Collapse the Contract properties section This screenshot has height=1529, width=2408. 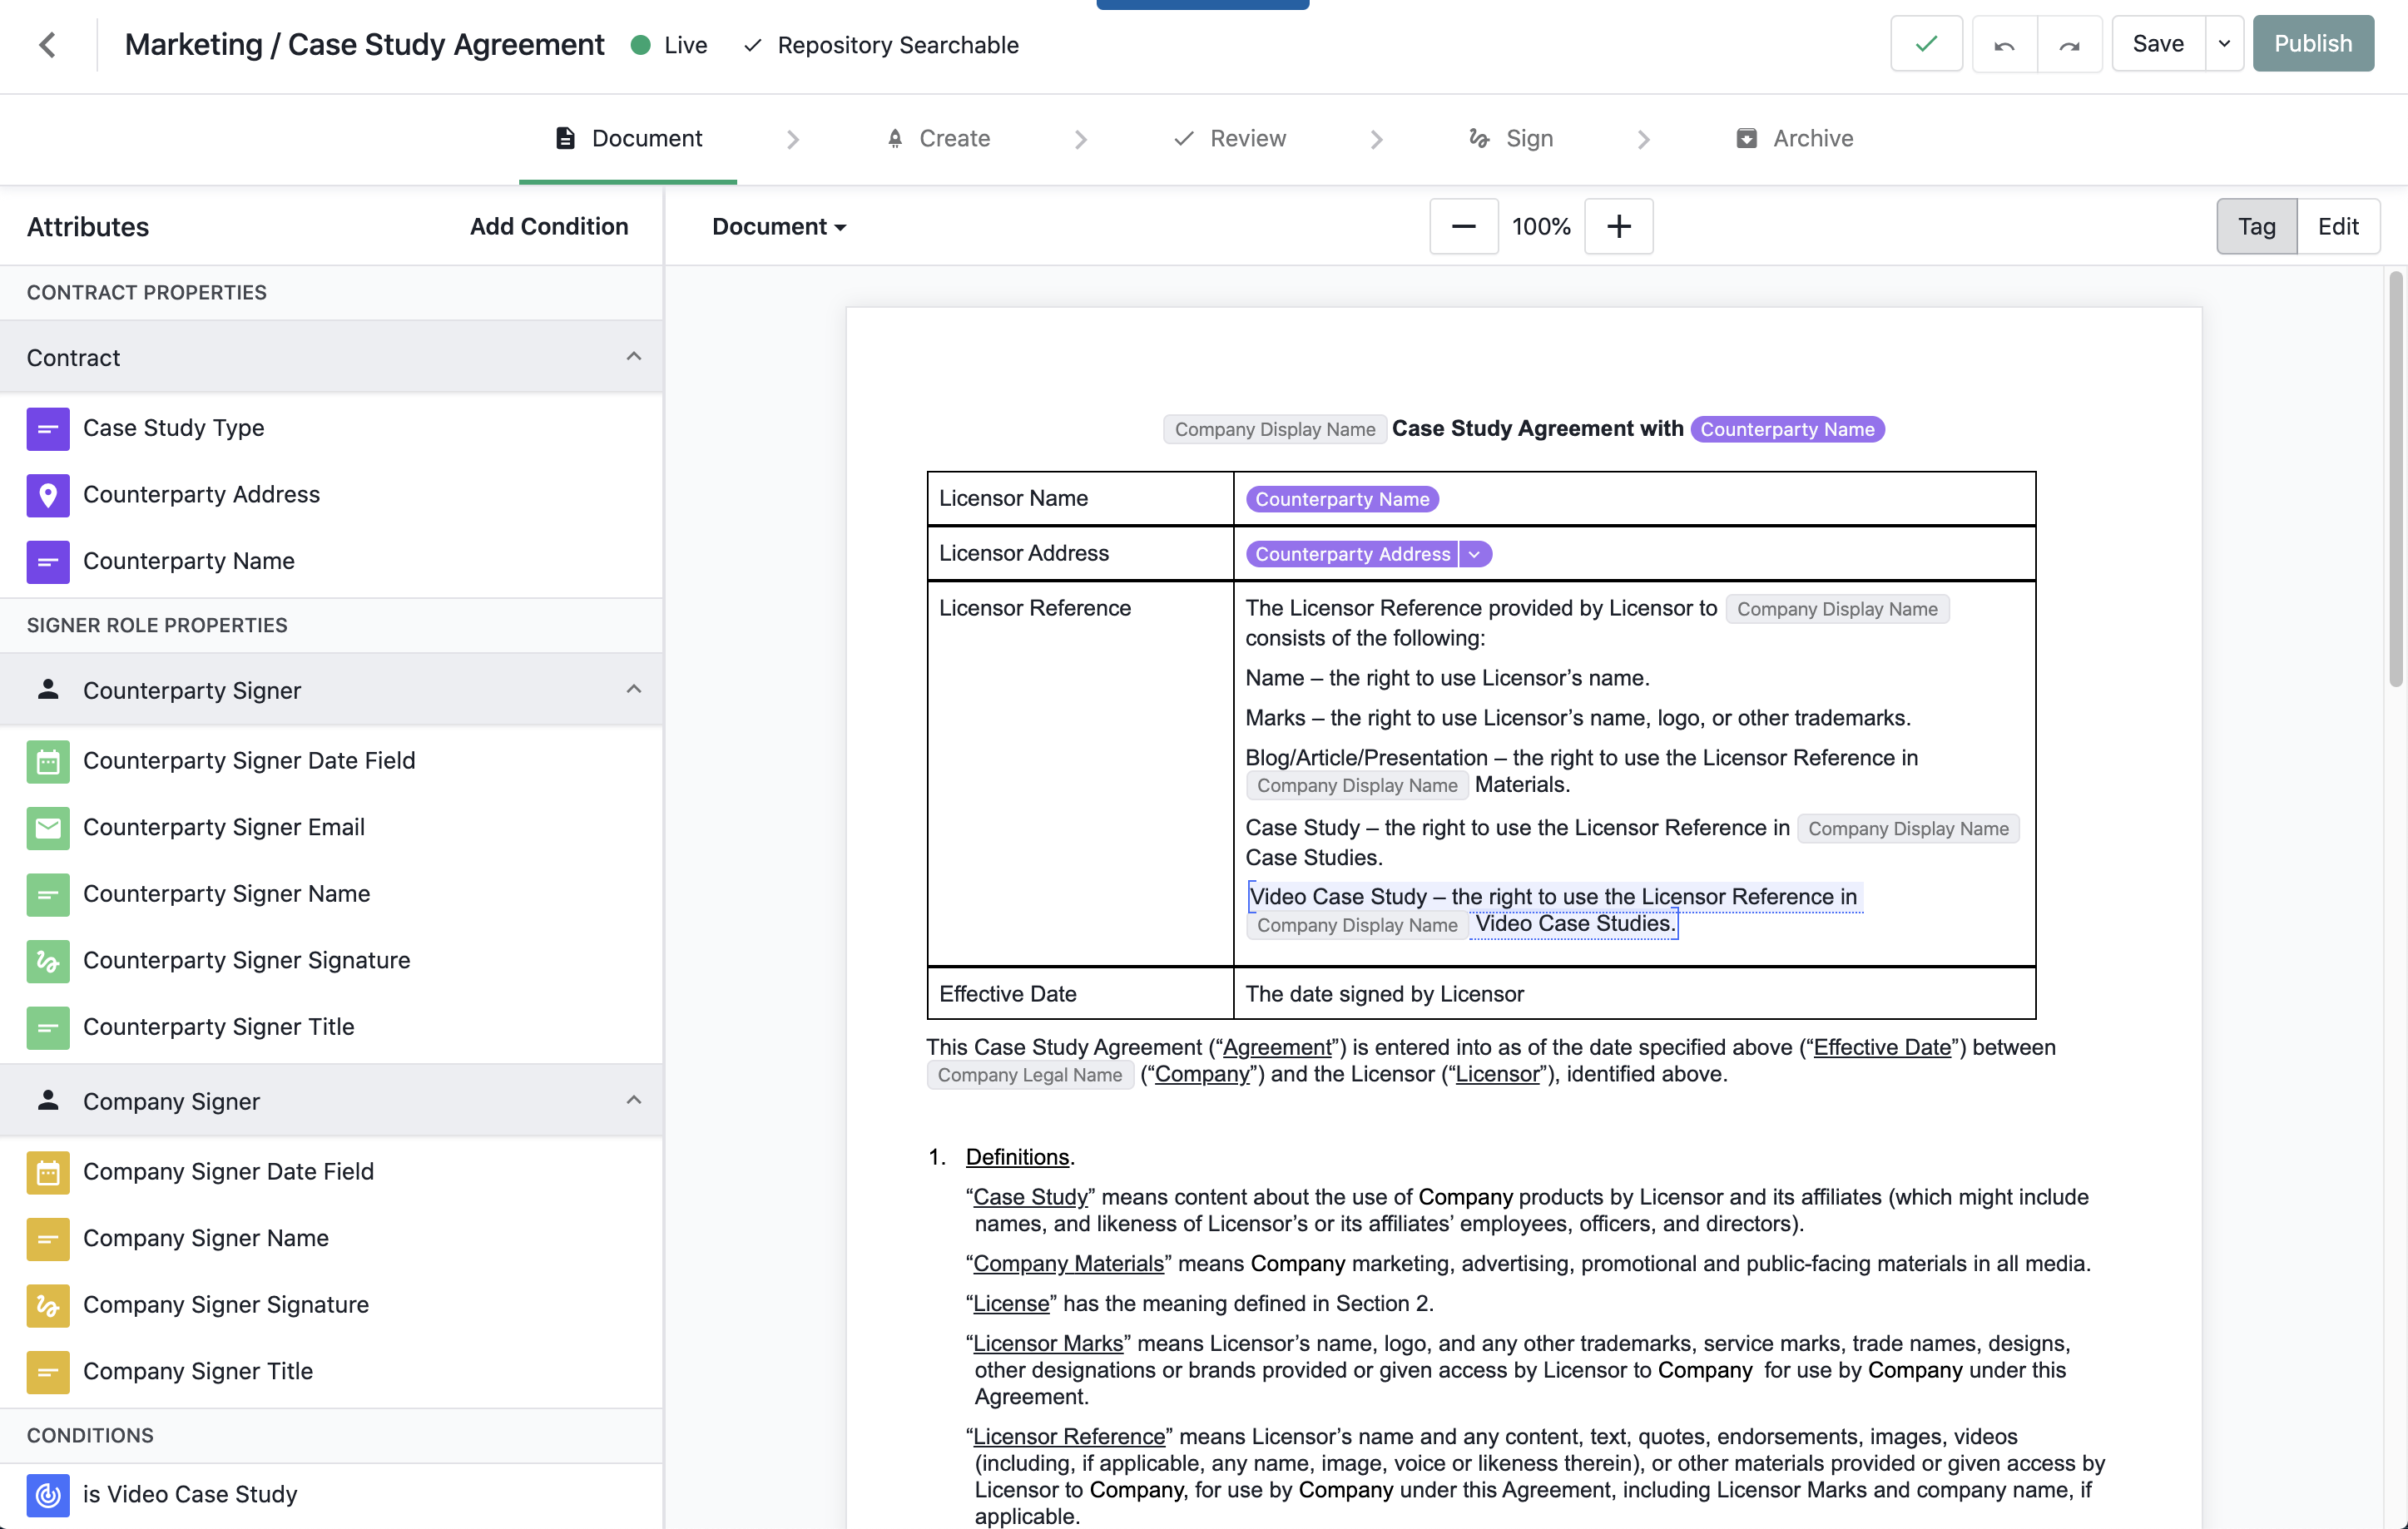pos(633,357)
